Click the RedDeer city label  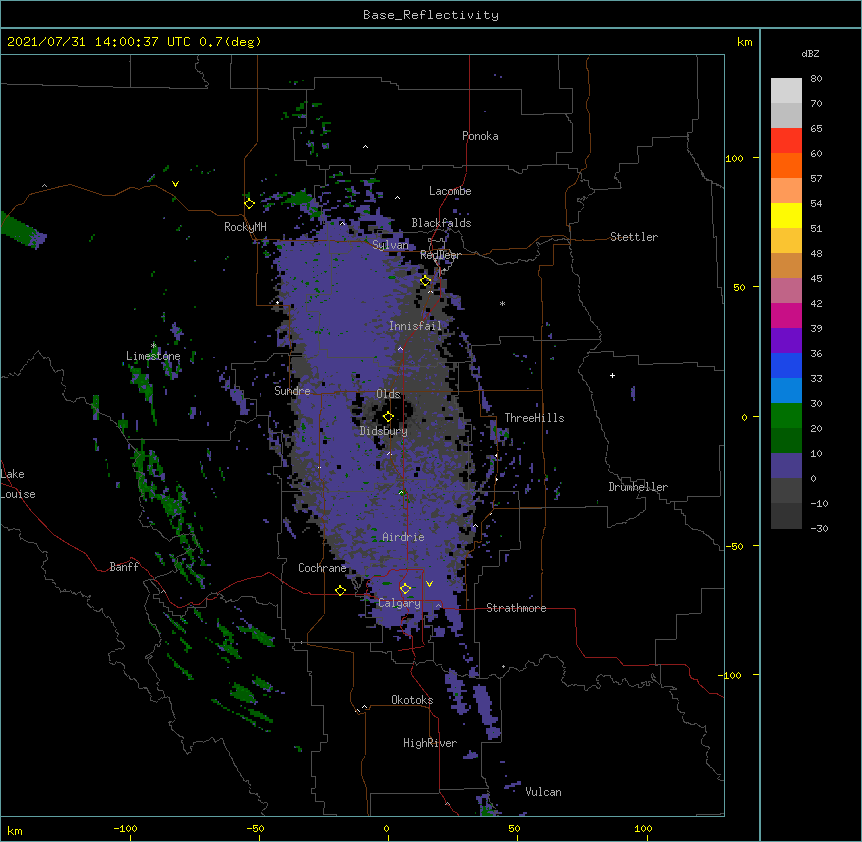(440, 255)
